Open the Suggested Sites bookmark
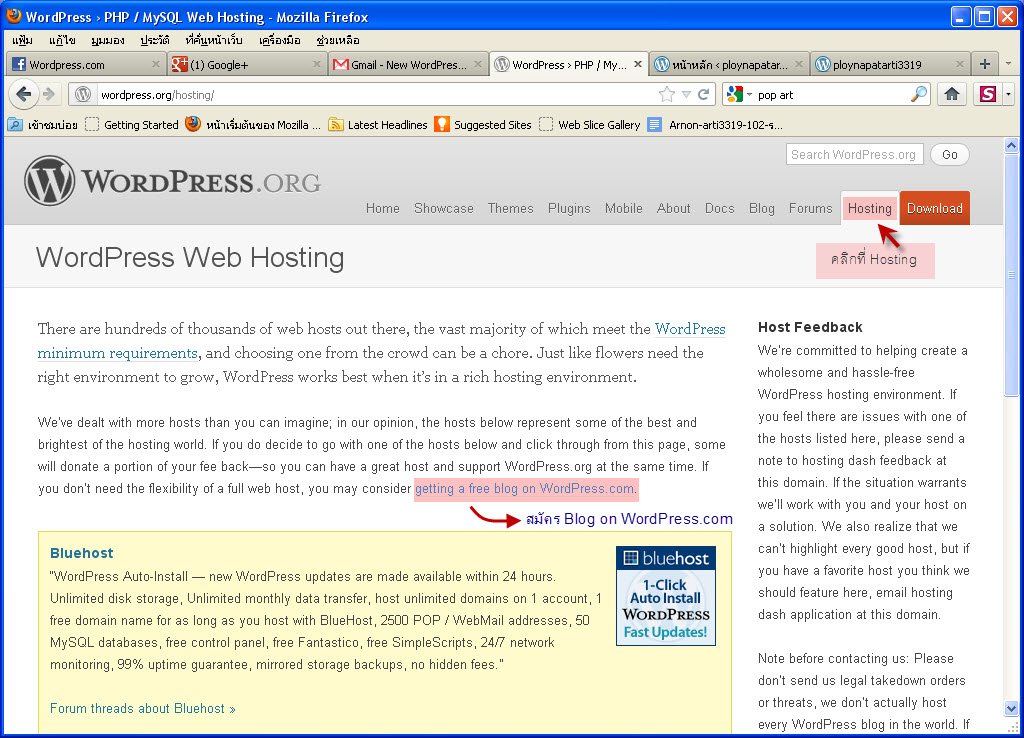 click(x=483, y=124)
